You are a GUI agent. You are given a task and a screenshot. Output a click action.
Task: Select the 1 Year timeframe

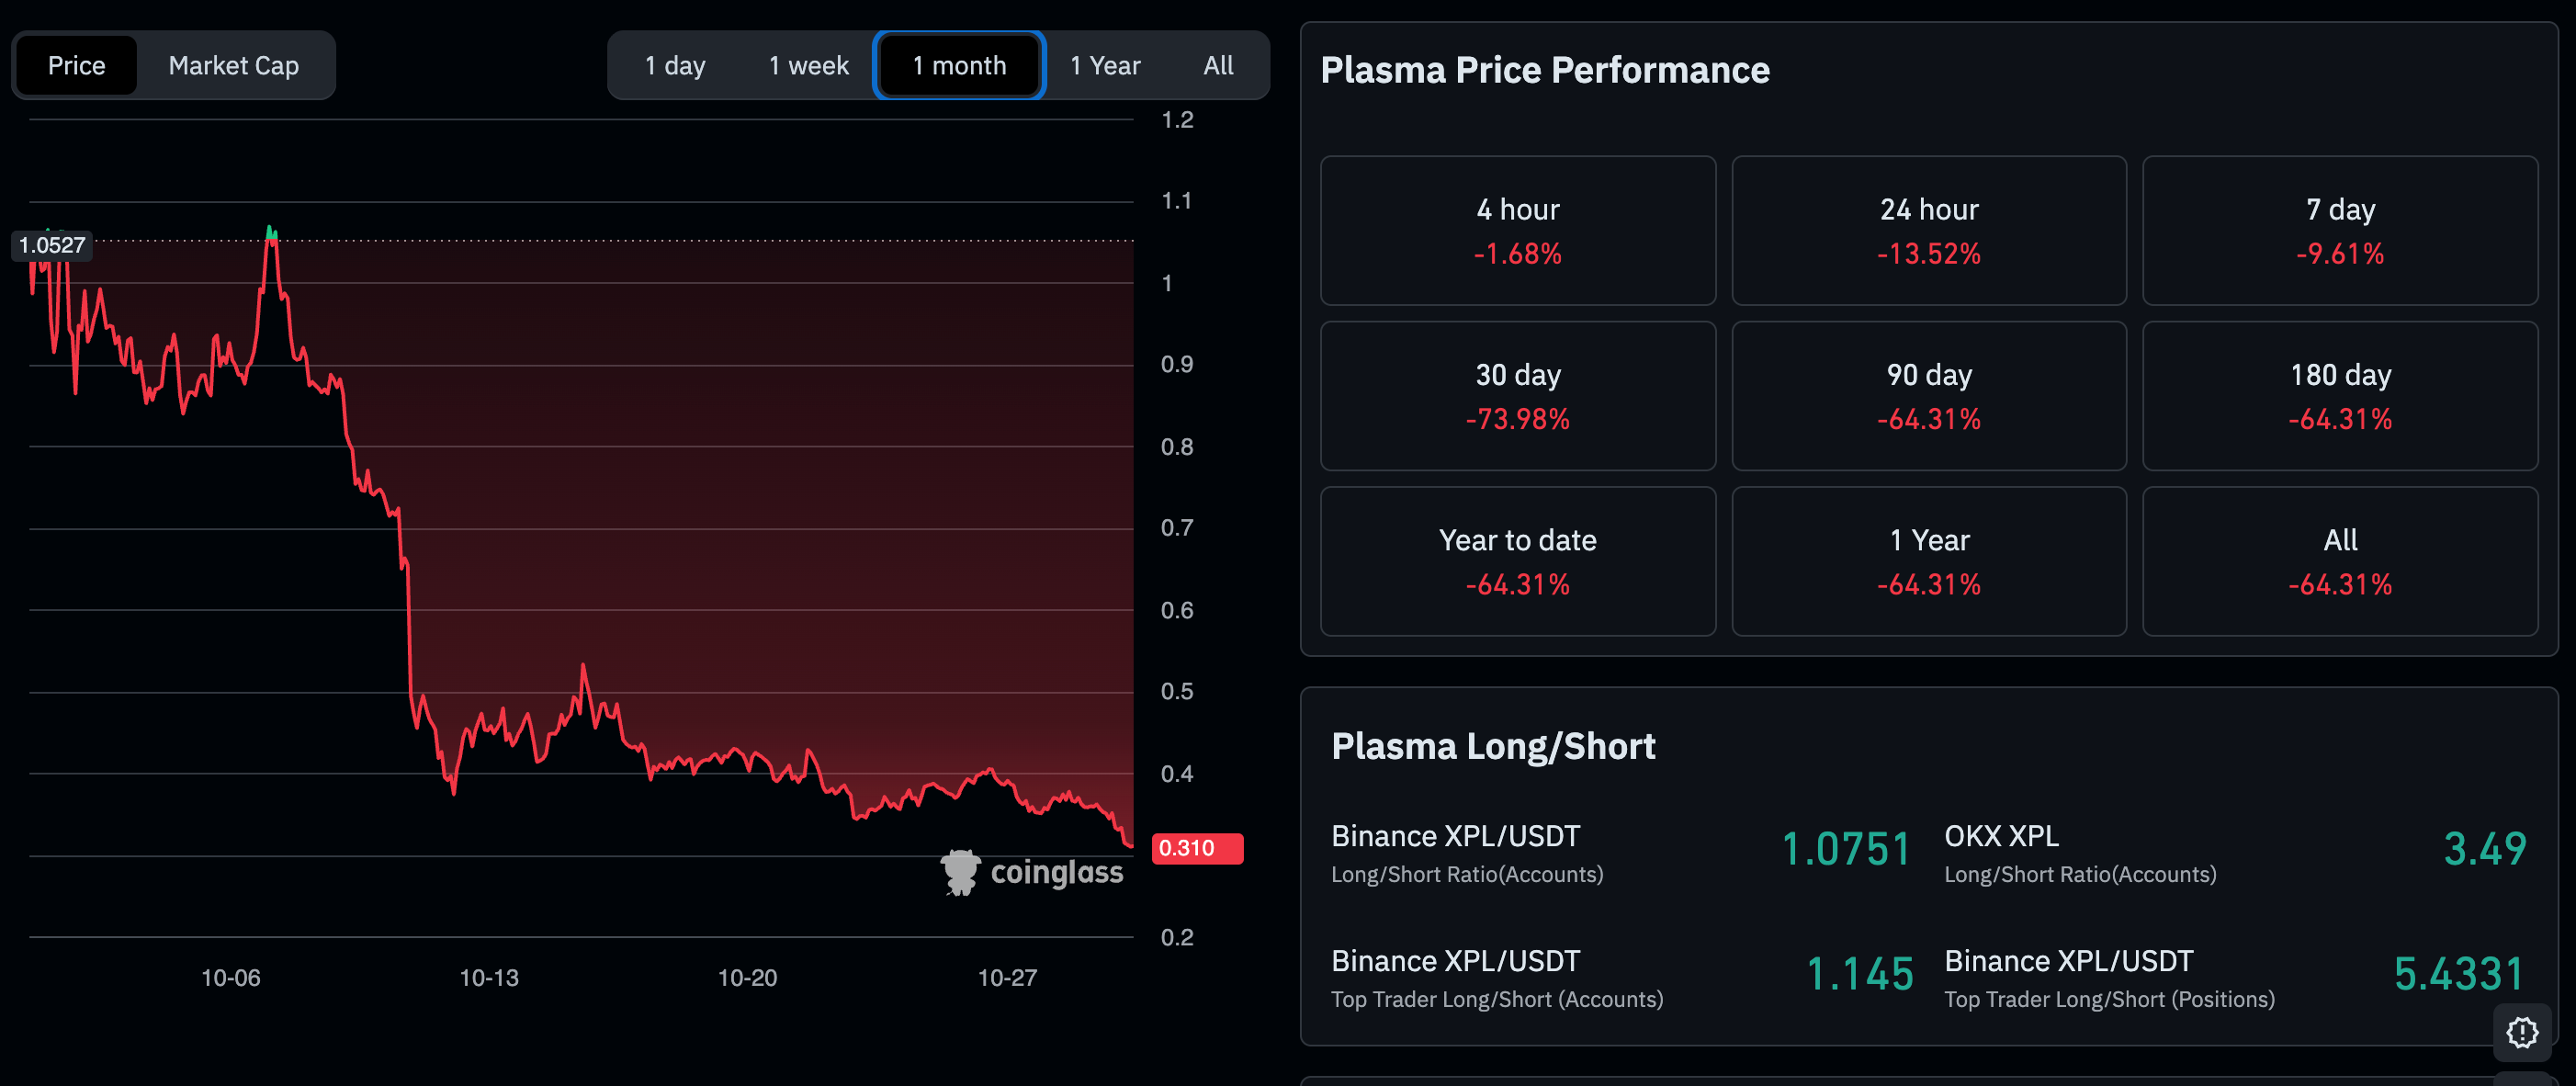click(x=1104, y=66)
